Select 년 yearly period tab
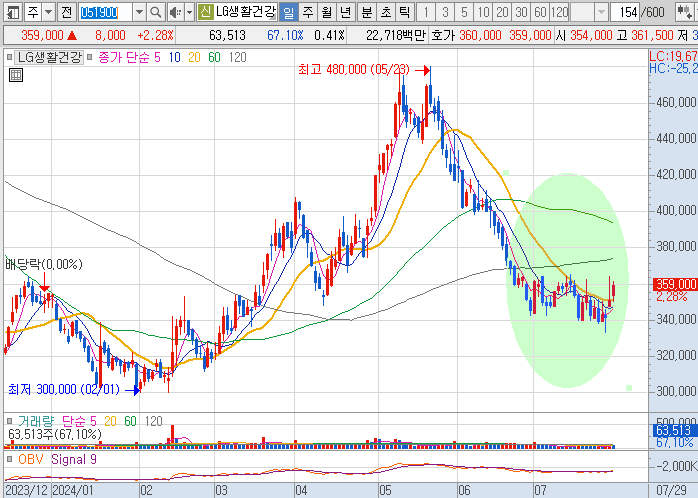698x498 pixels. click(x=345, y=12)
